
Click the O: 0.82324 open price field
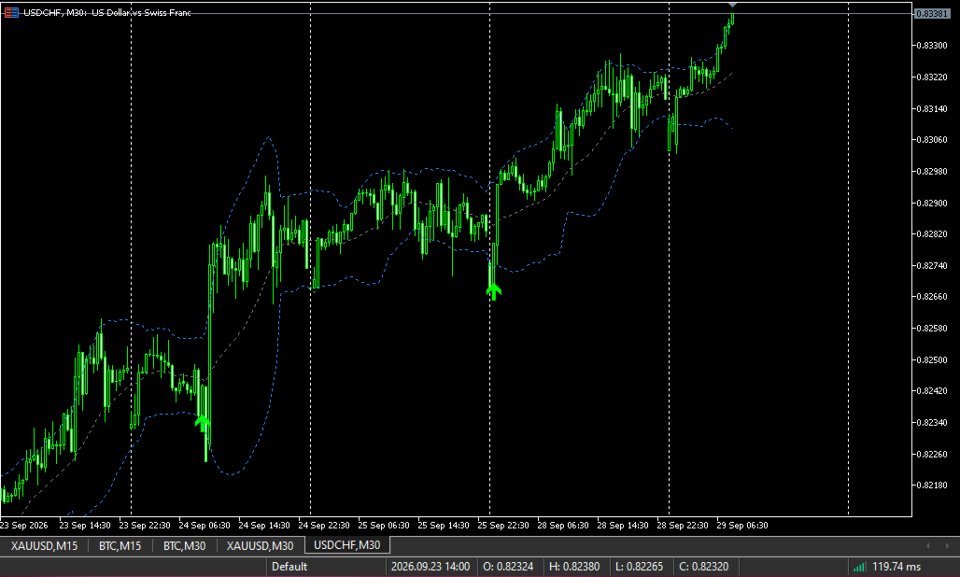(509, 567)
